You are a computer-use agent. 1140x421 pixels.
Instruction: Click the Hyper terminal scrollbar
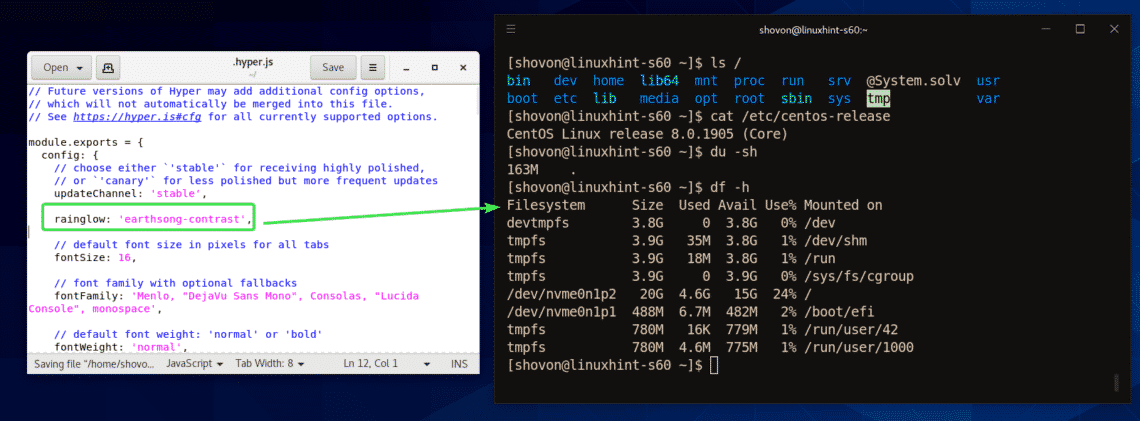1115,383
